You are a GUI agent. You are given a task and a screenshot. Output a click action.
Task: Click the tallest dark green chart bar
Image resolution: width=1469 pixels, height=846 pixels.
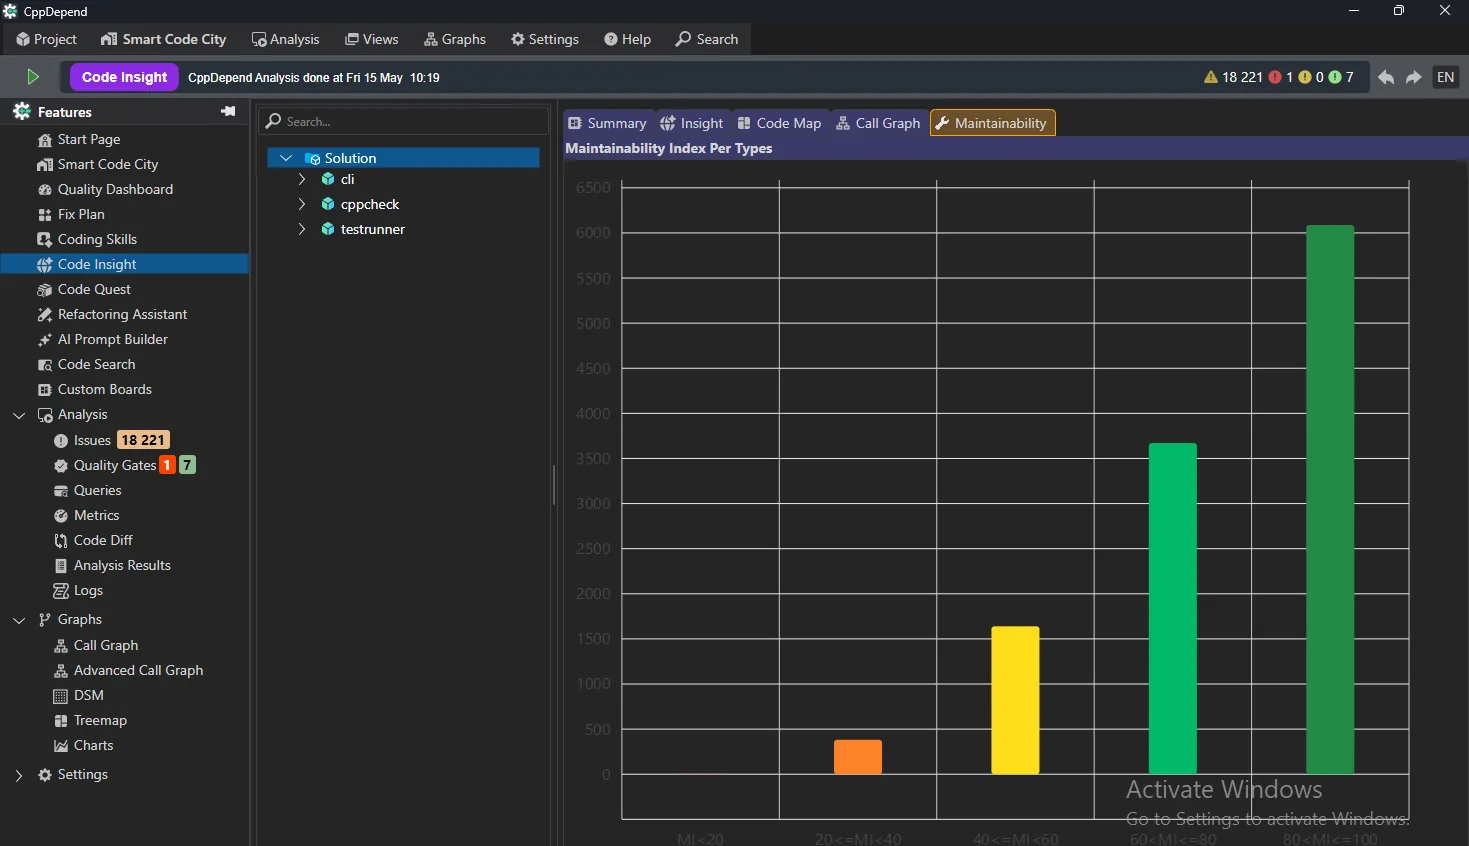click(1330, 499)
